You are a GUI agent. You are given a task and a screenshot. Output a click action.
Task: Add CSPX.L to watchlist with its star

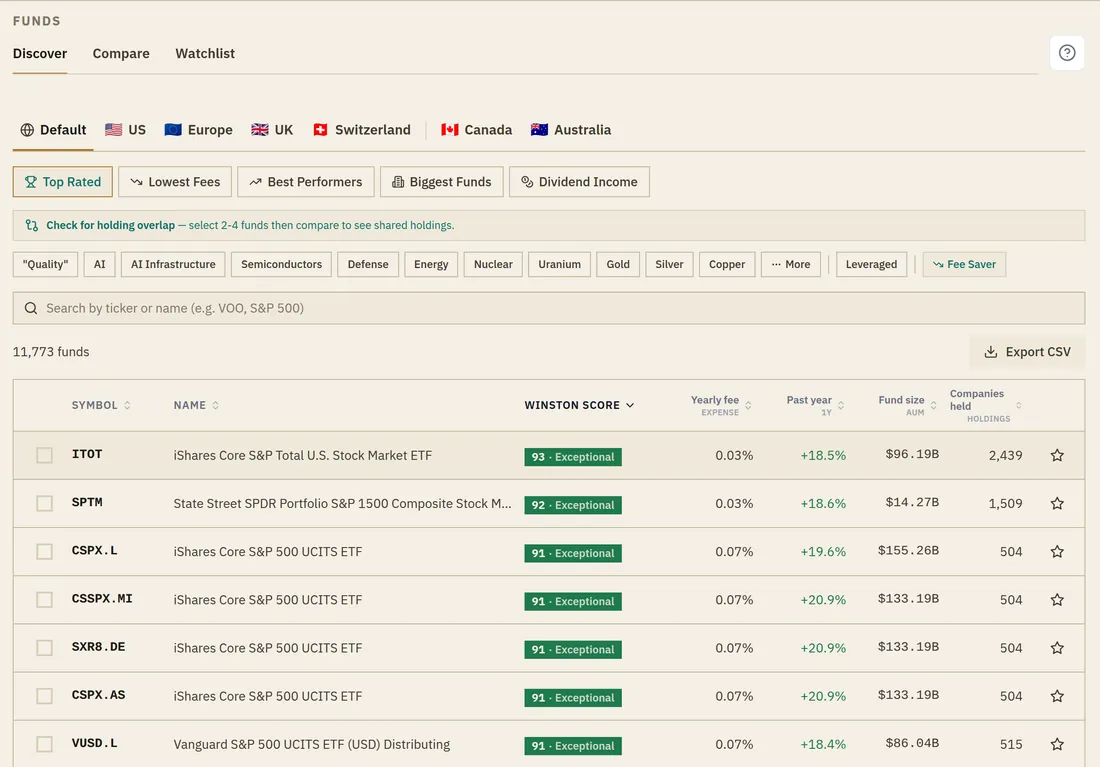coord(1057,552)
